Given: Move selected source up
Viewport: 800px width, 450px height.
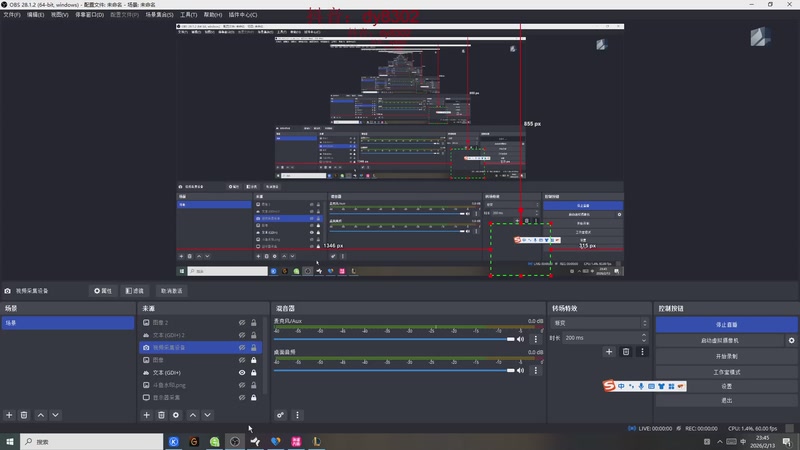Looking at the screenshot, I should [193, 415].
